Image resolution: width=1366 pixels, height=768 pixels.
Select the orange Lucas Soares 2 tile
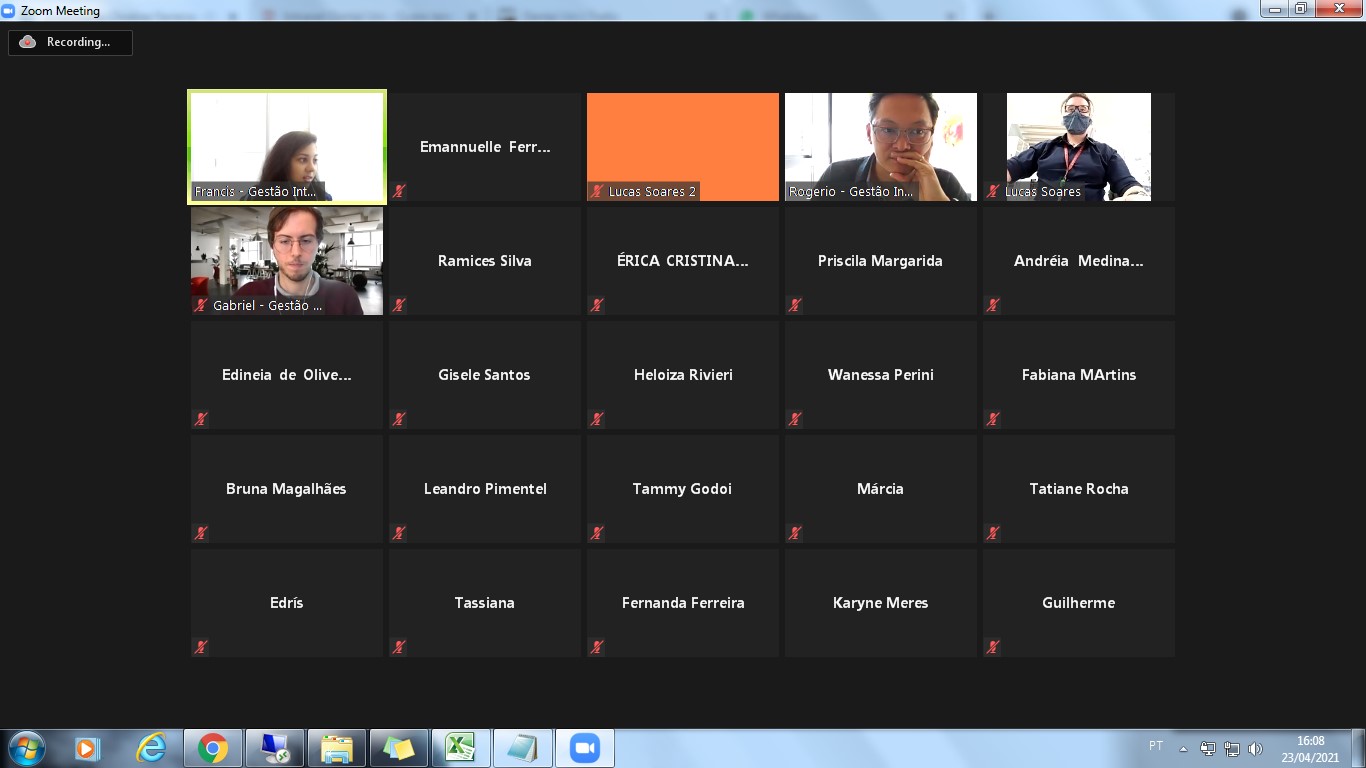click(683, 147)
